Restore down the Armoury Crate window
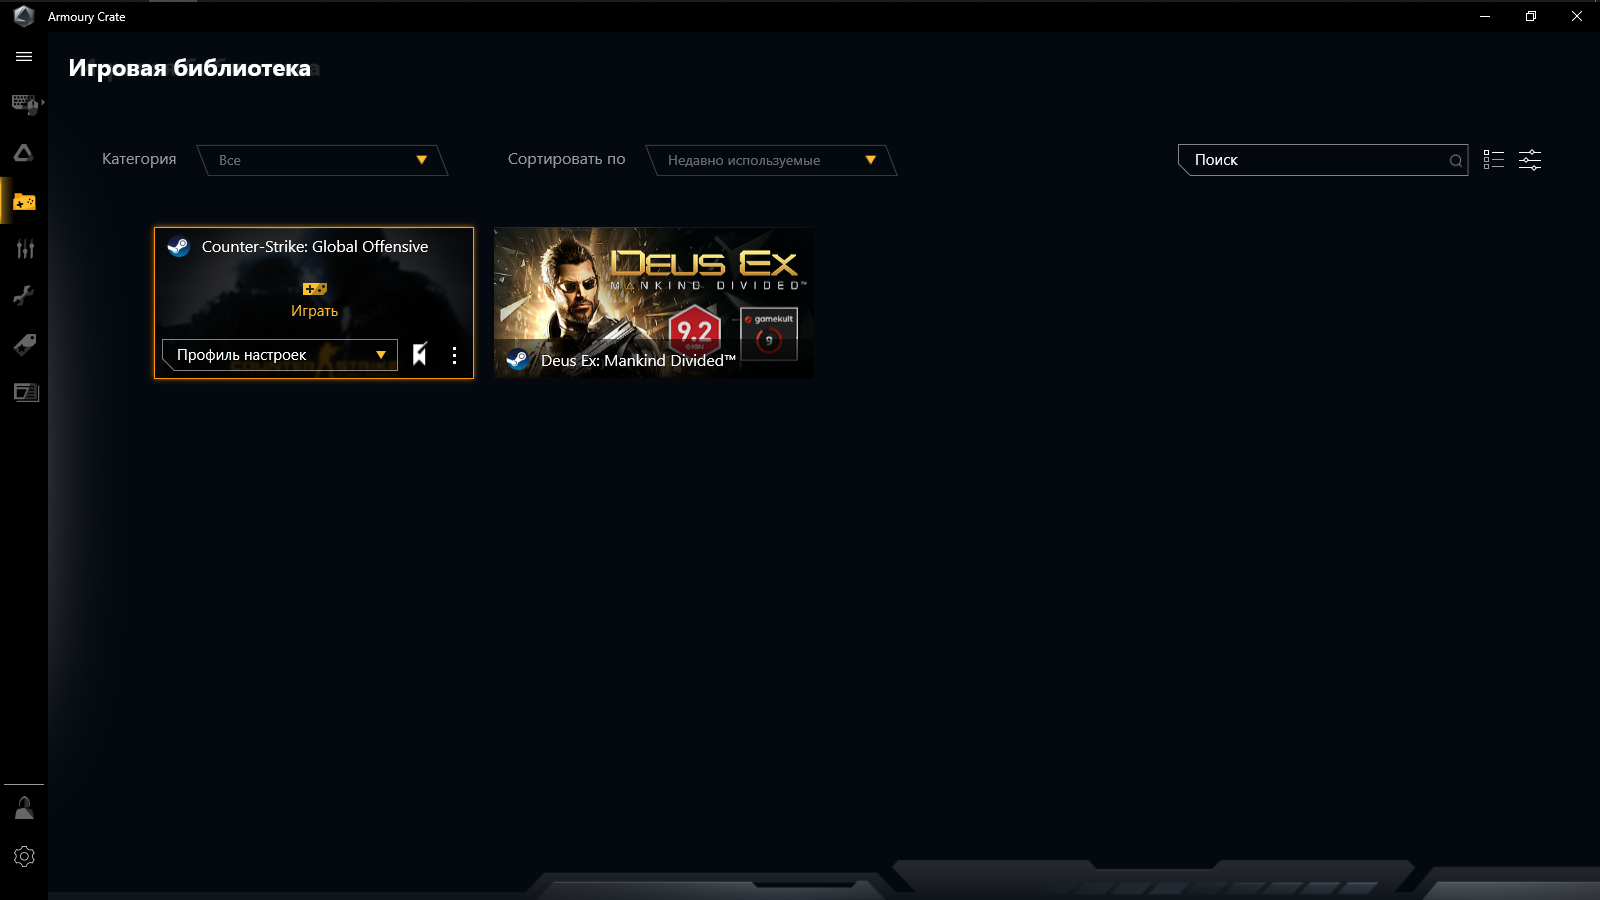The height and width of the screenshot is (900, 1600). click(1531, 16)
